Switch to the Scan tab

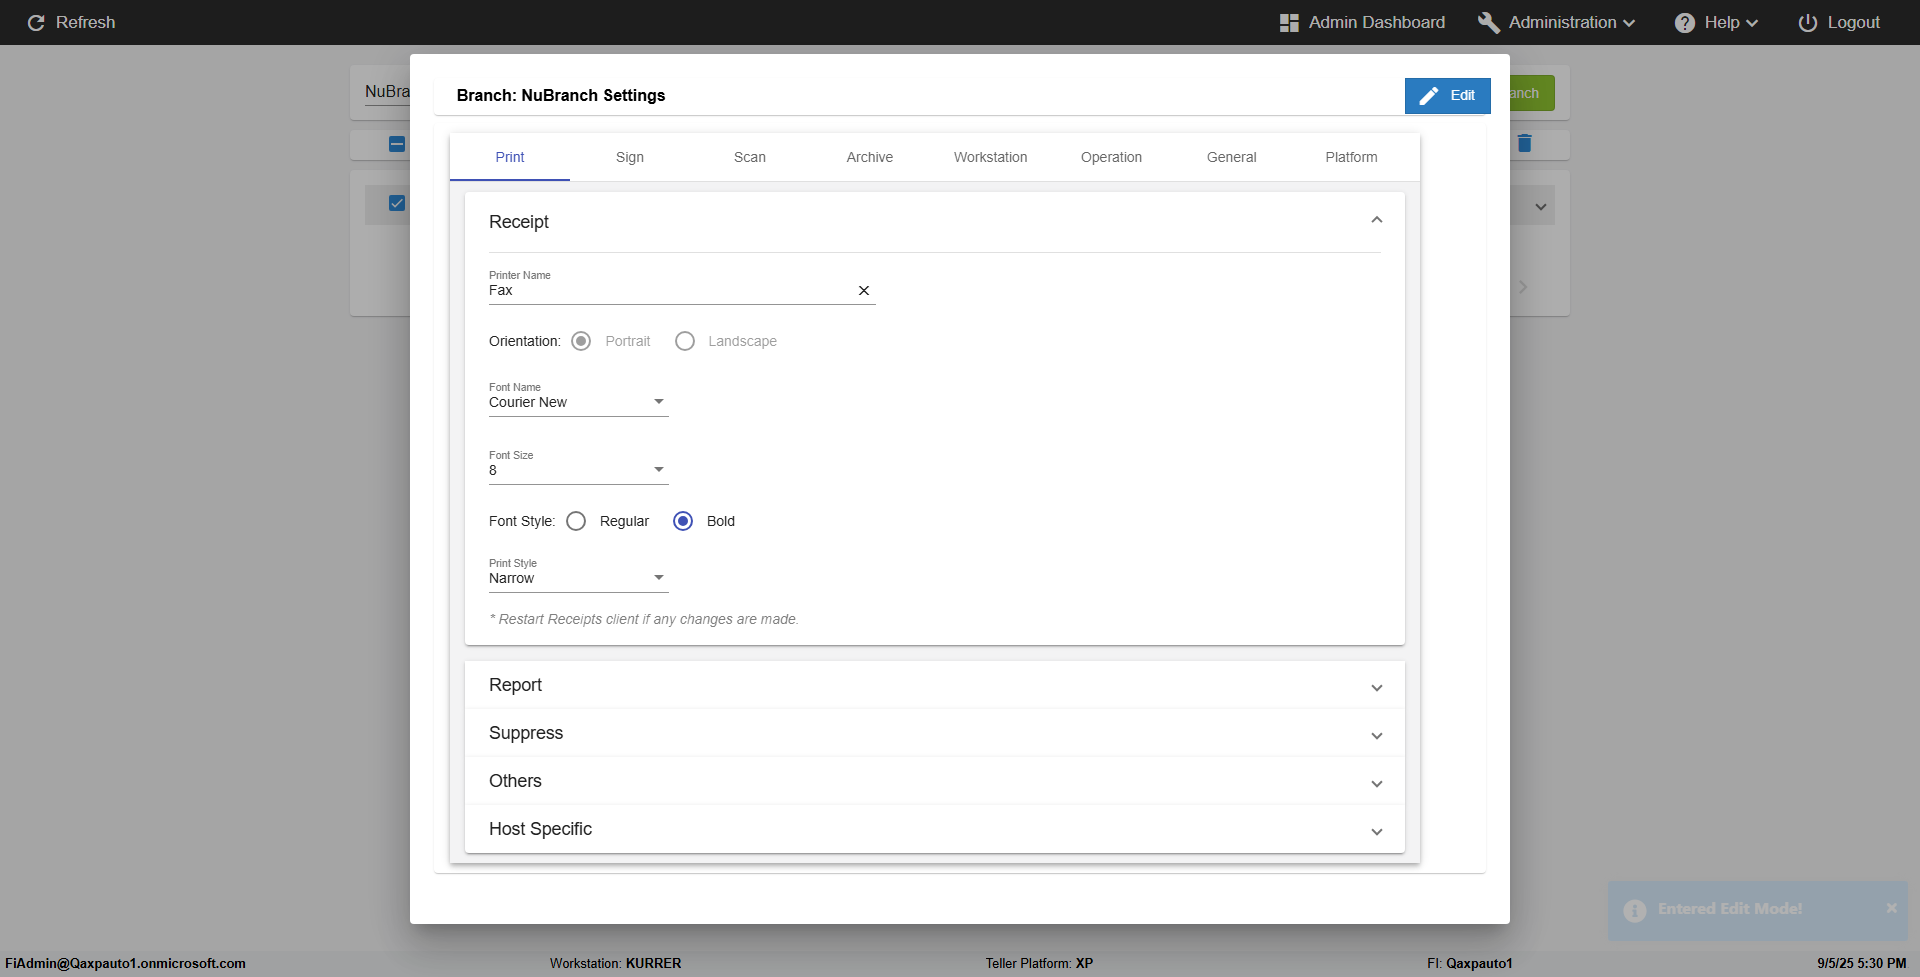coord(750,157)
